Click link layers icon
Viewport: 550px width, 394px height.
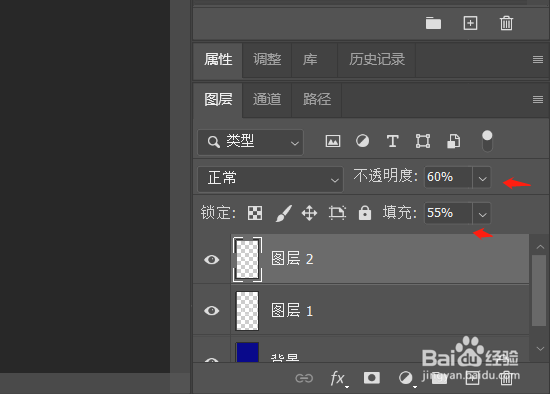click(x=304, y=378)
